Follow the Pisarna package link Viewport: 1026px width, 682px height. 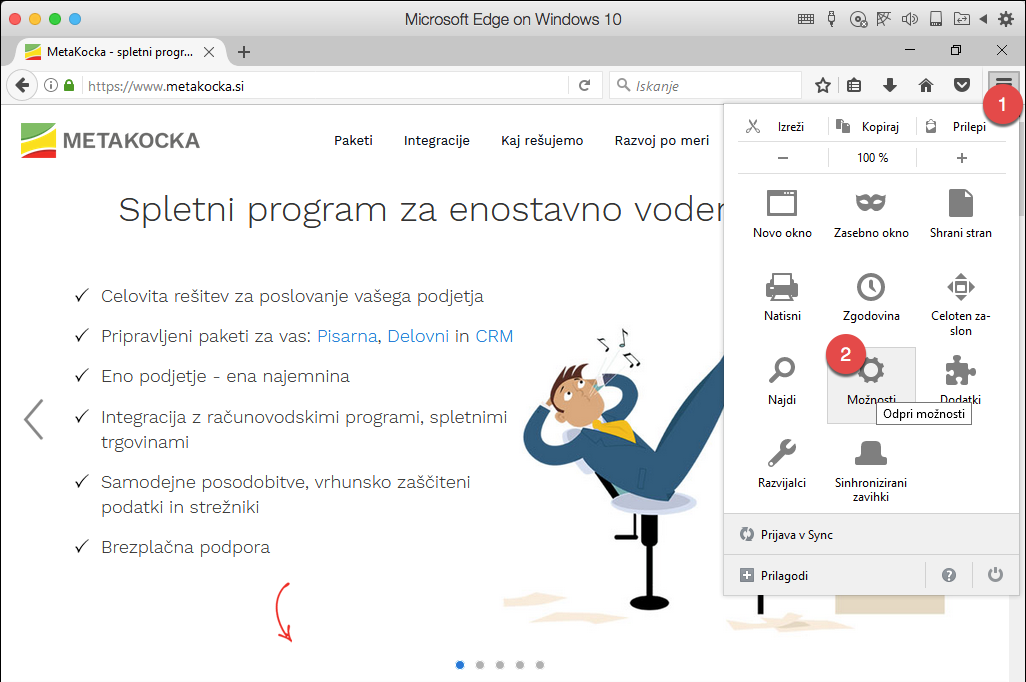pos(347,336)
